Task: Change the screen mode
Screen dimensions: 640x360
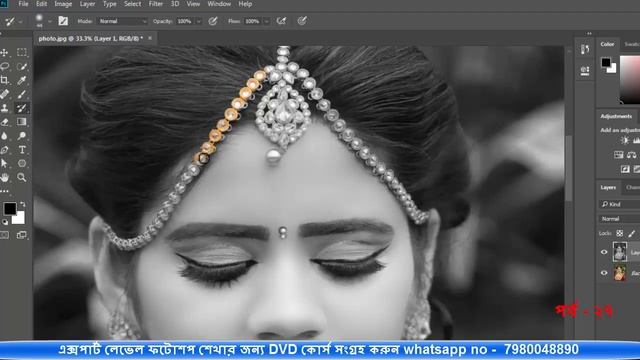Action: 22,235
